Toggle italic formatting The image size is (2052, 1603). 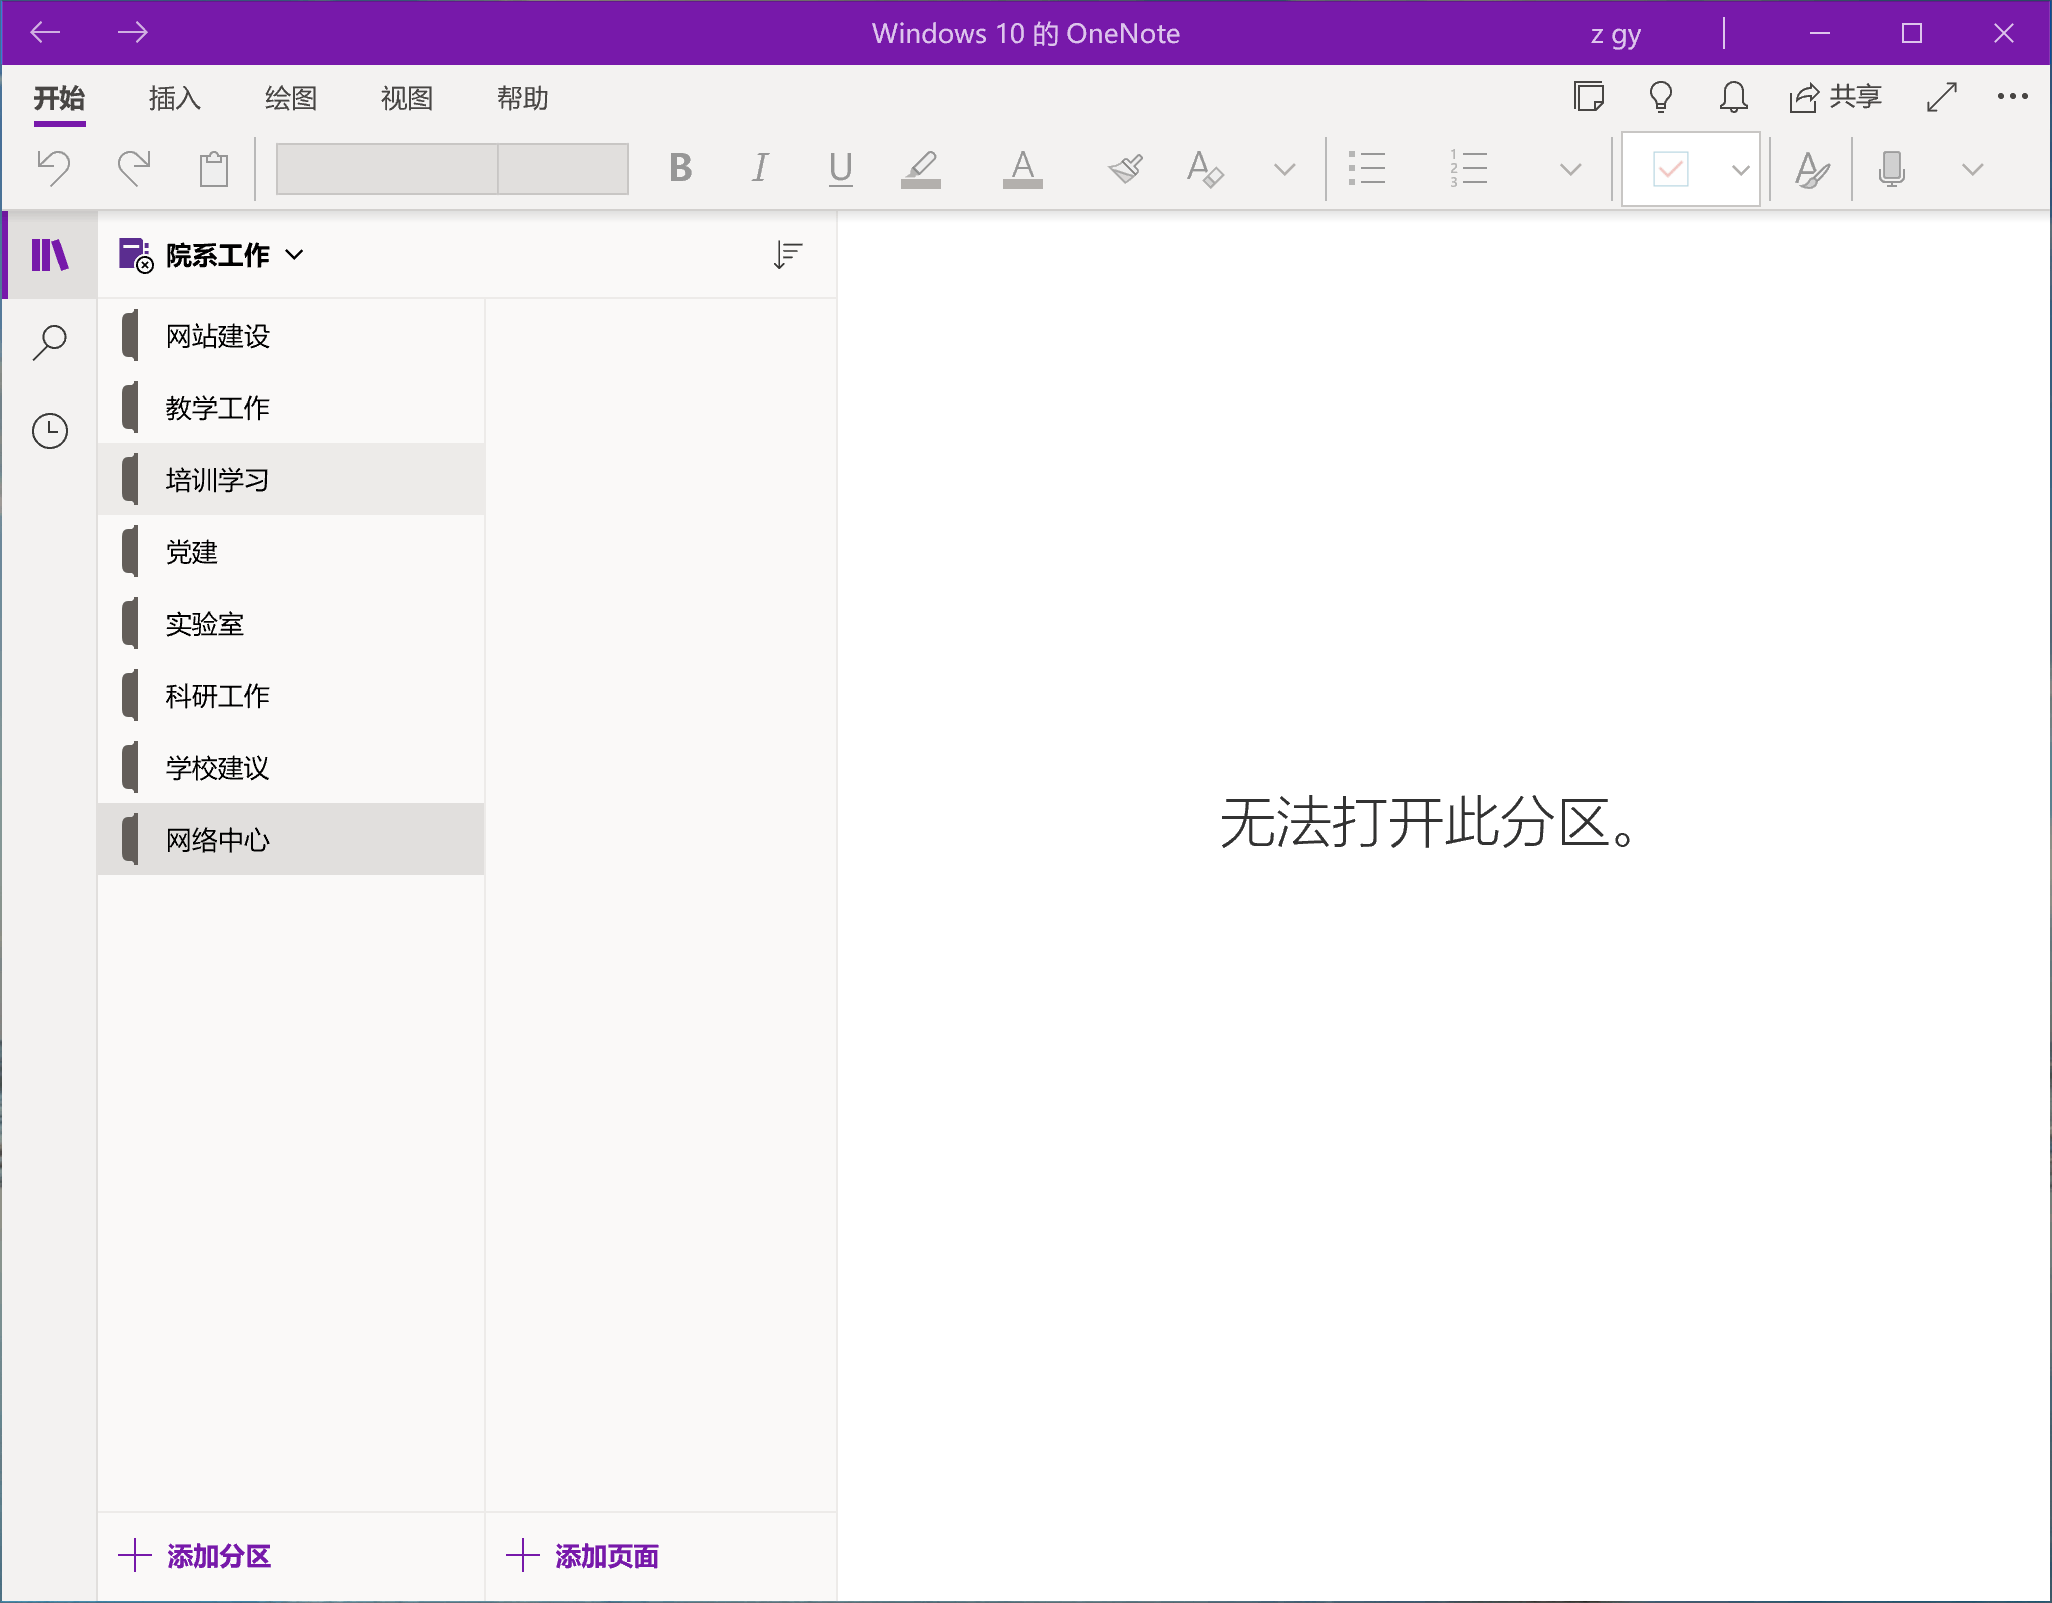[760, 168]
